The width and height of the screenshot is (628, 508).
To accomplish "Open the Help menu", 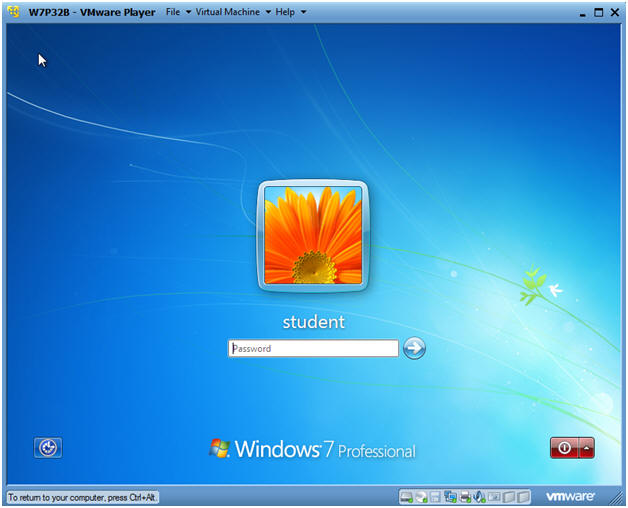I will pyautogui.click(x=285, y=12).
